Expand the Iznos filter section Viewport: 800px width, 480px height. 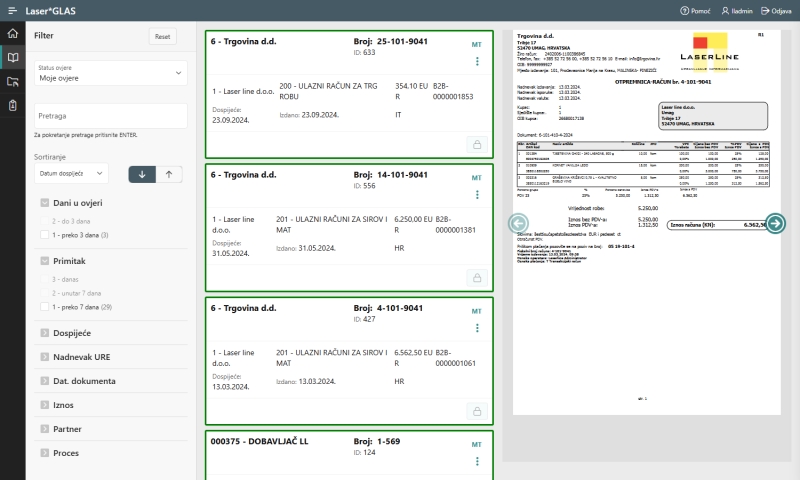point(44,405)
